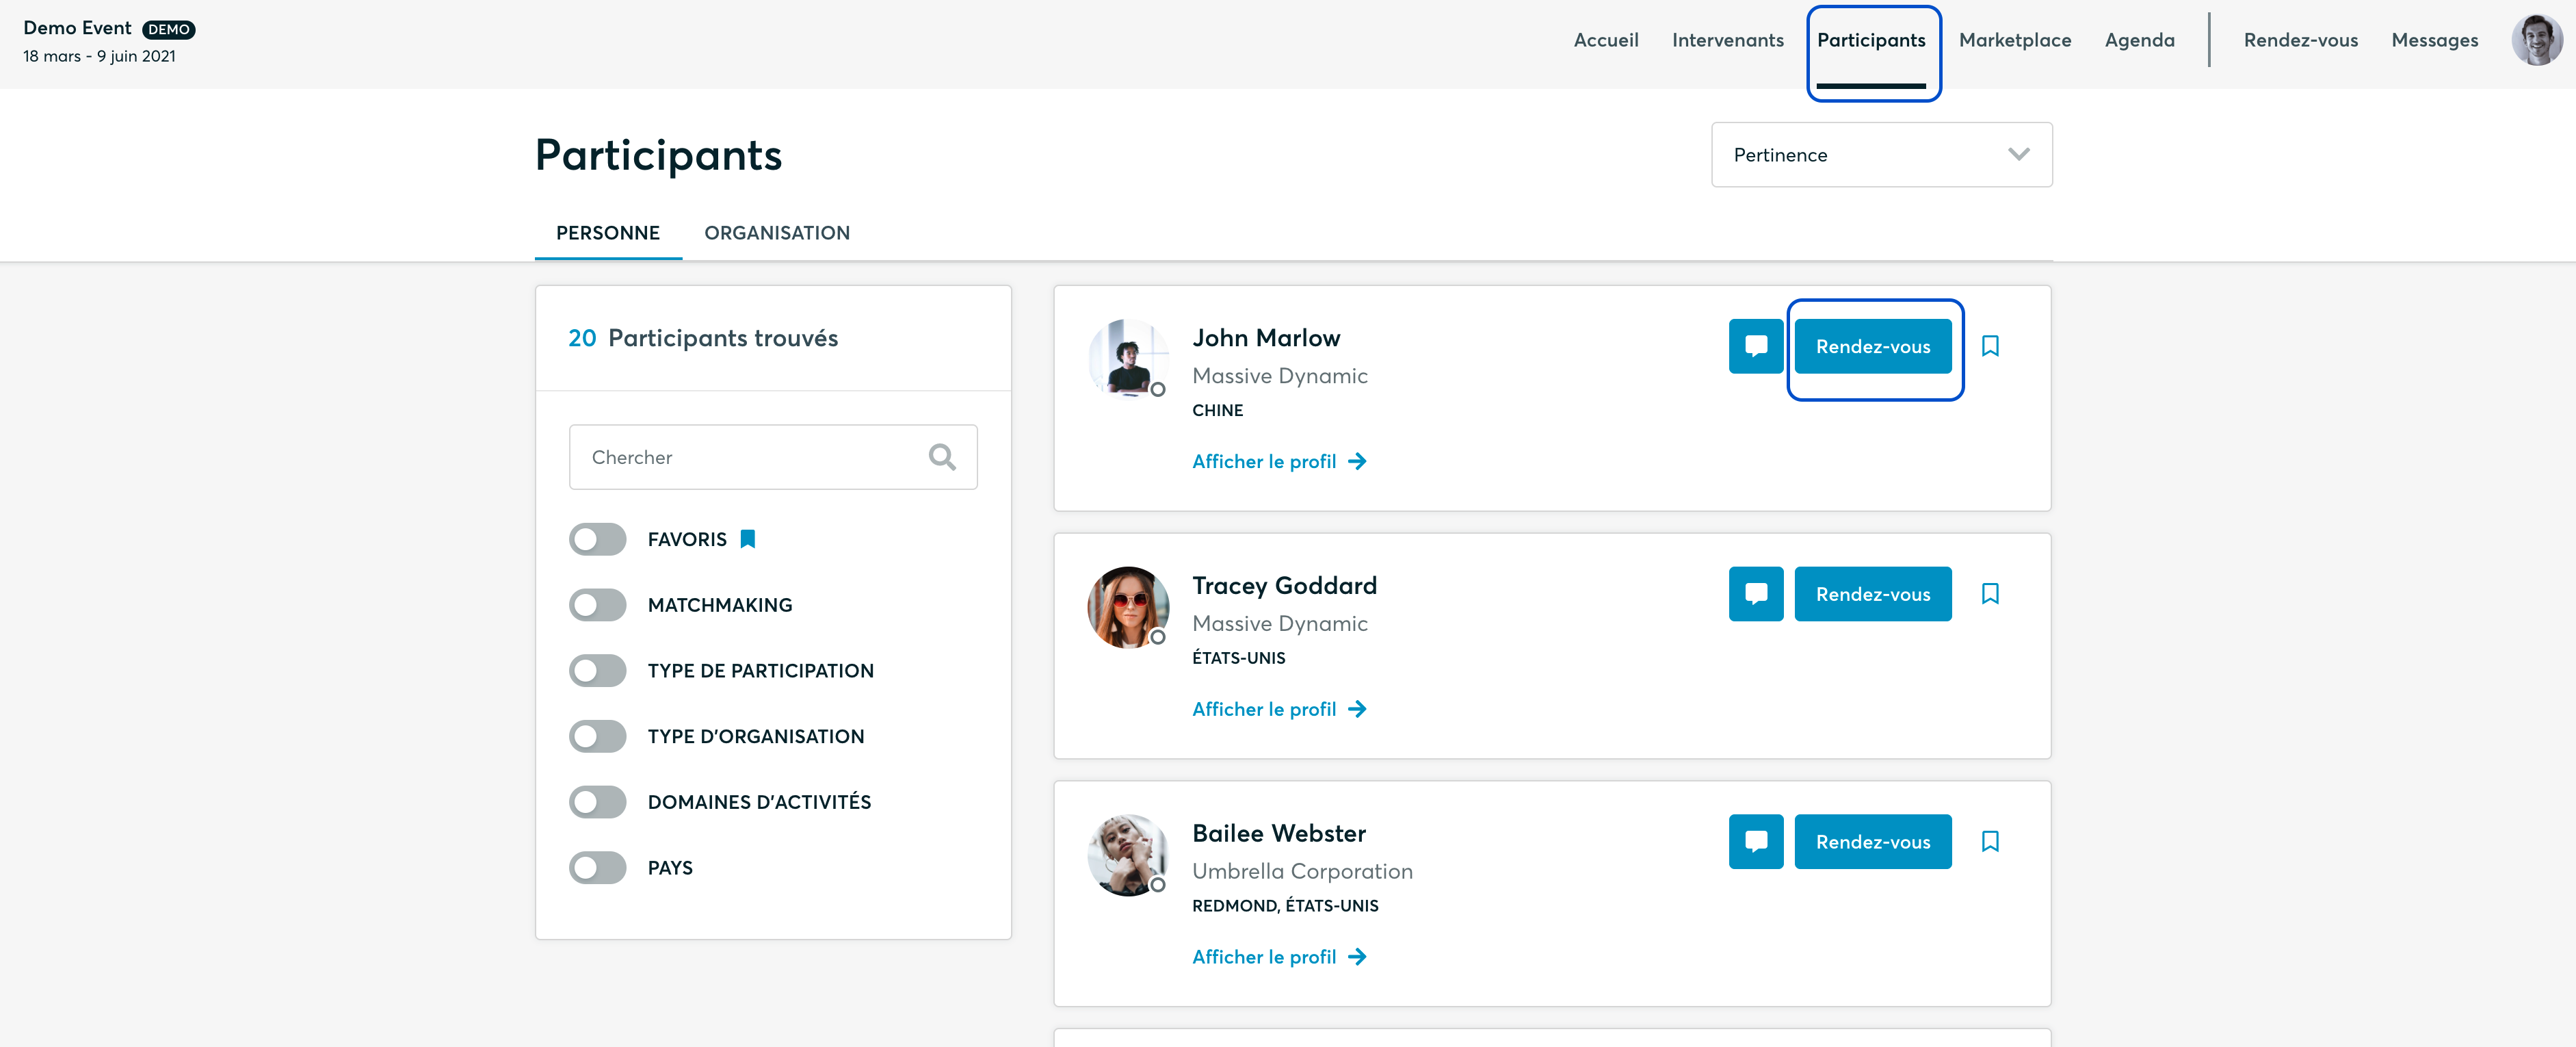Enable the Matchmaking filter toggle
The height and width of the screenshot is (1047, 2576).
click(597, 605)
